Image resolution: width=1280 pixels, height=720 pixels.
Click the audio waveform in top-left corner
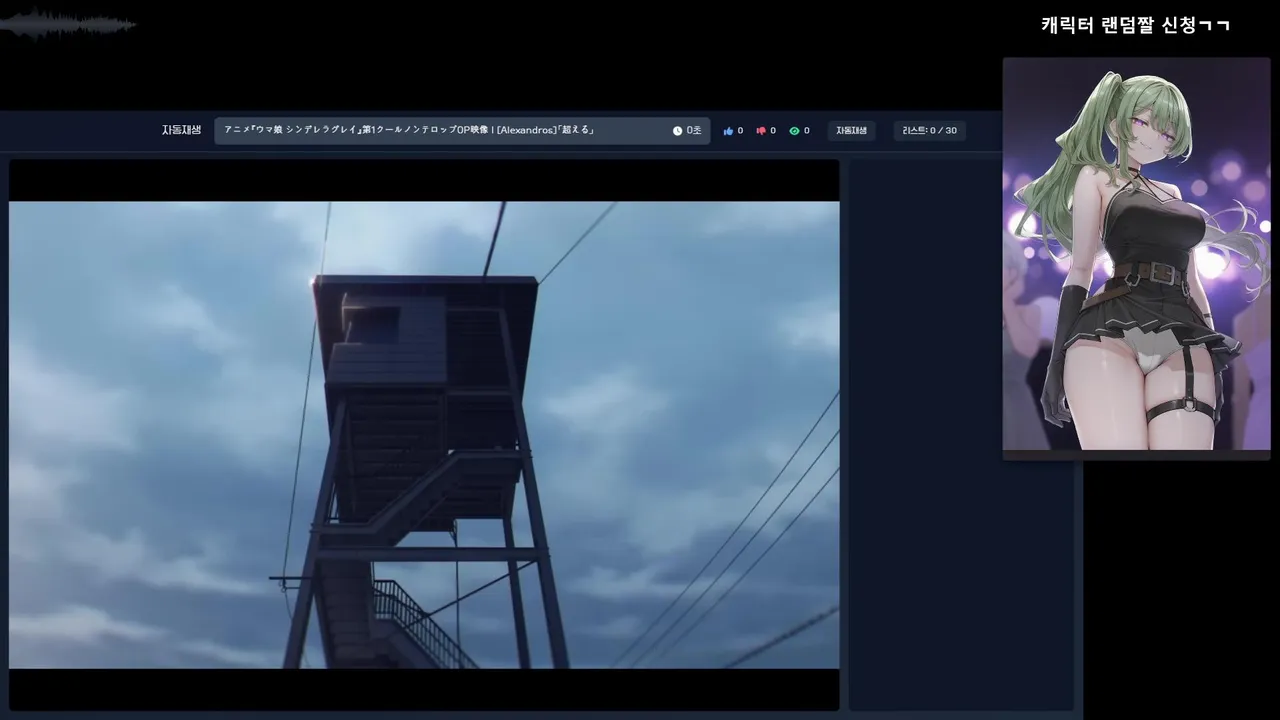tap(68, 24)
